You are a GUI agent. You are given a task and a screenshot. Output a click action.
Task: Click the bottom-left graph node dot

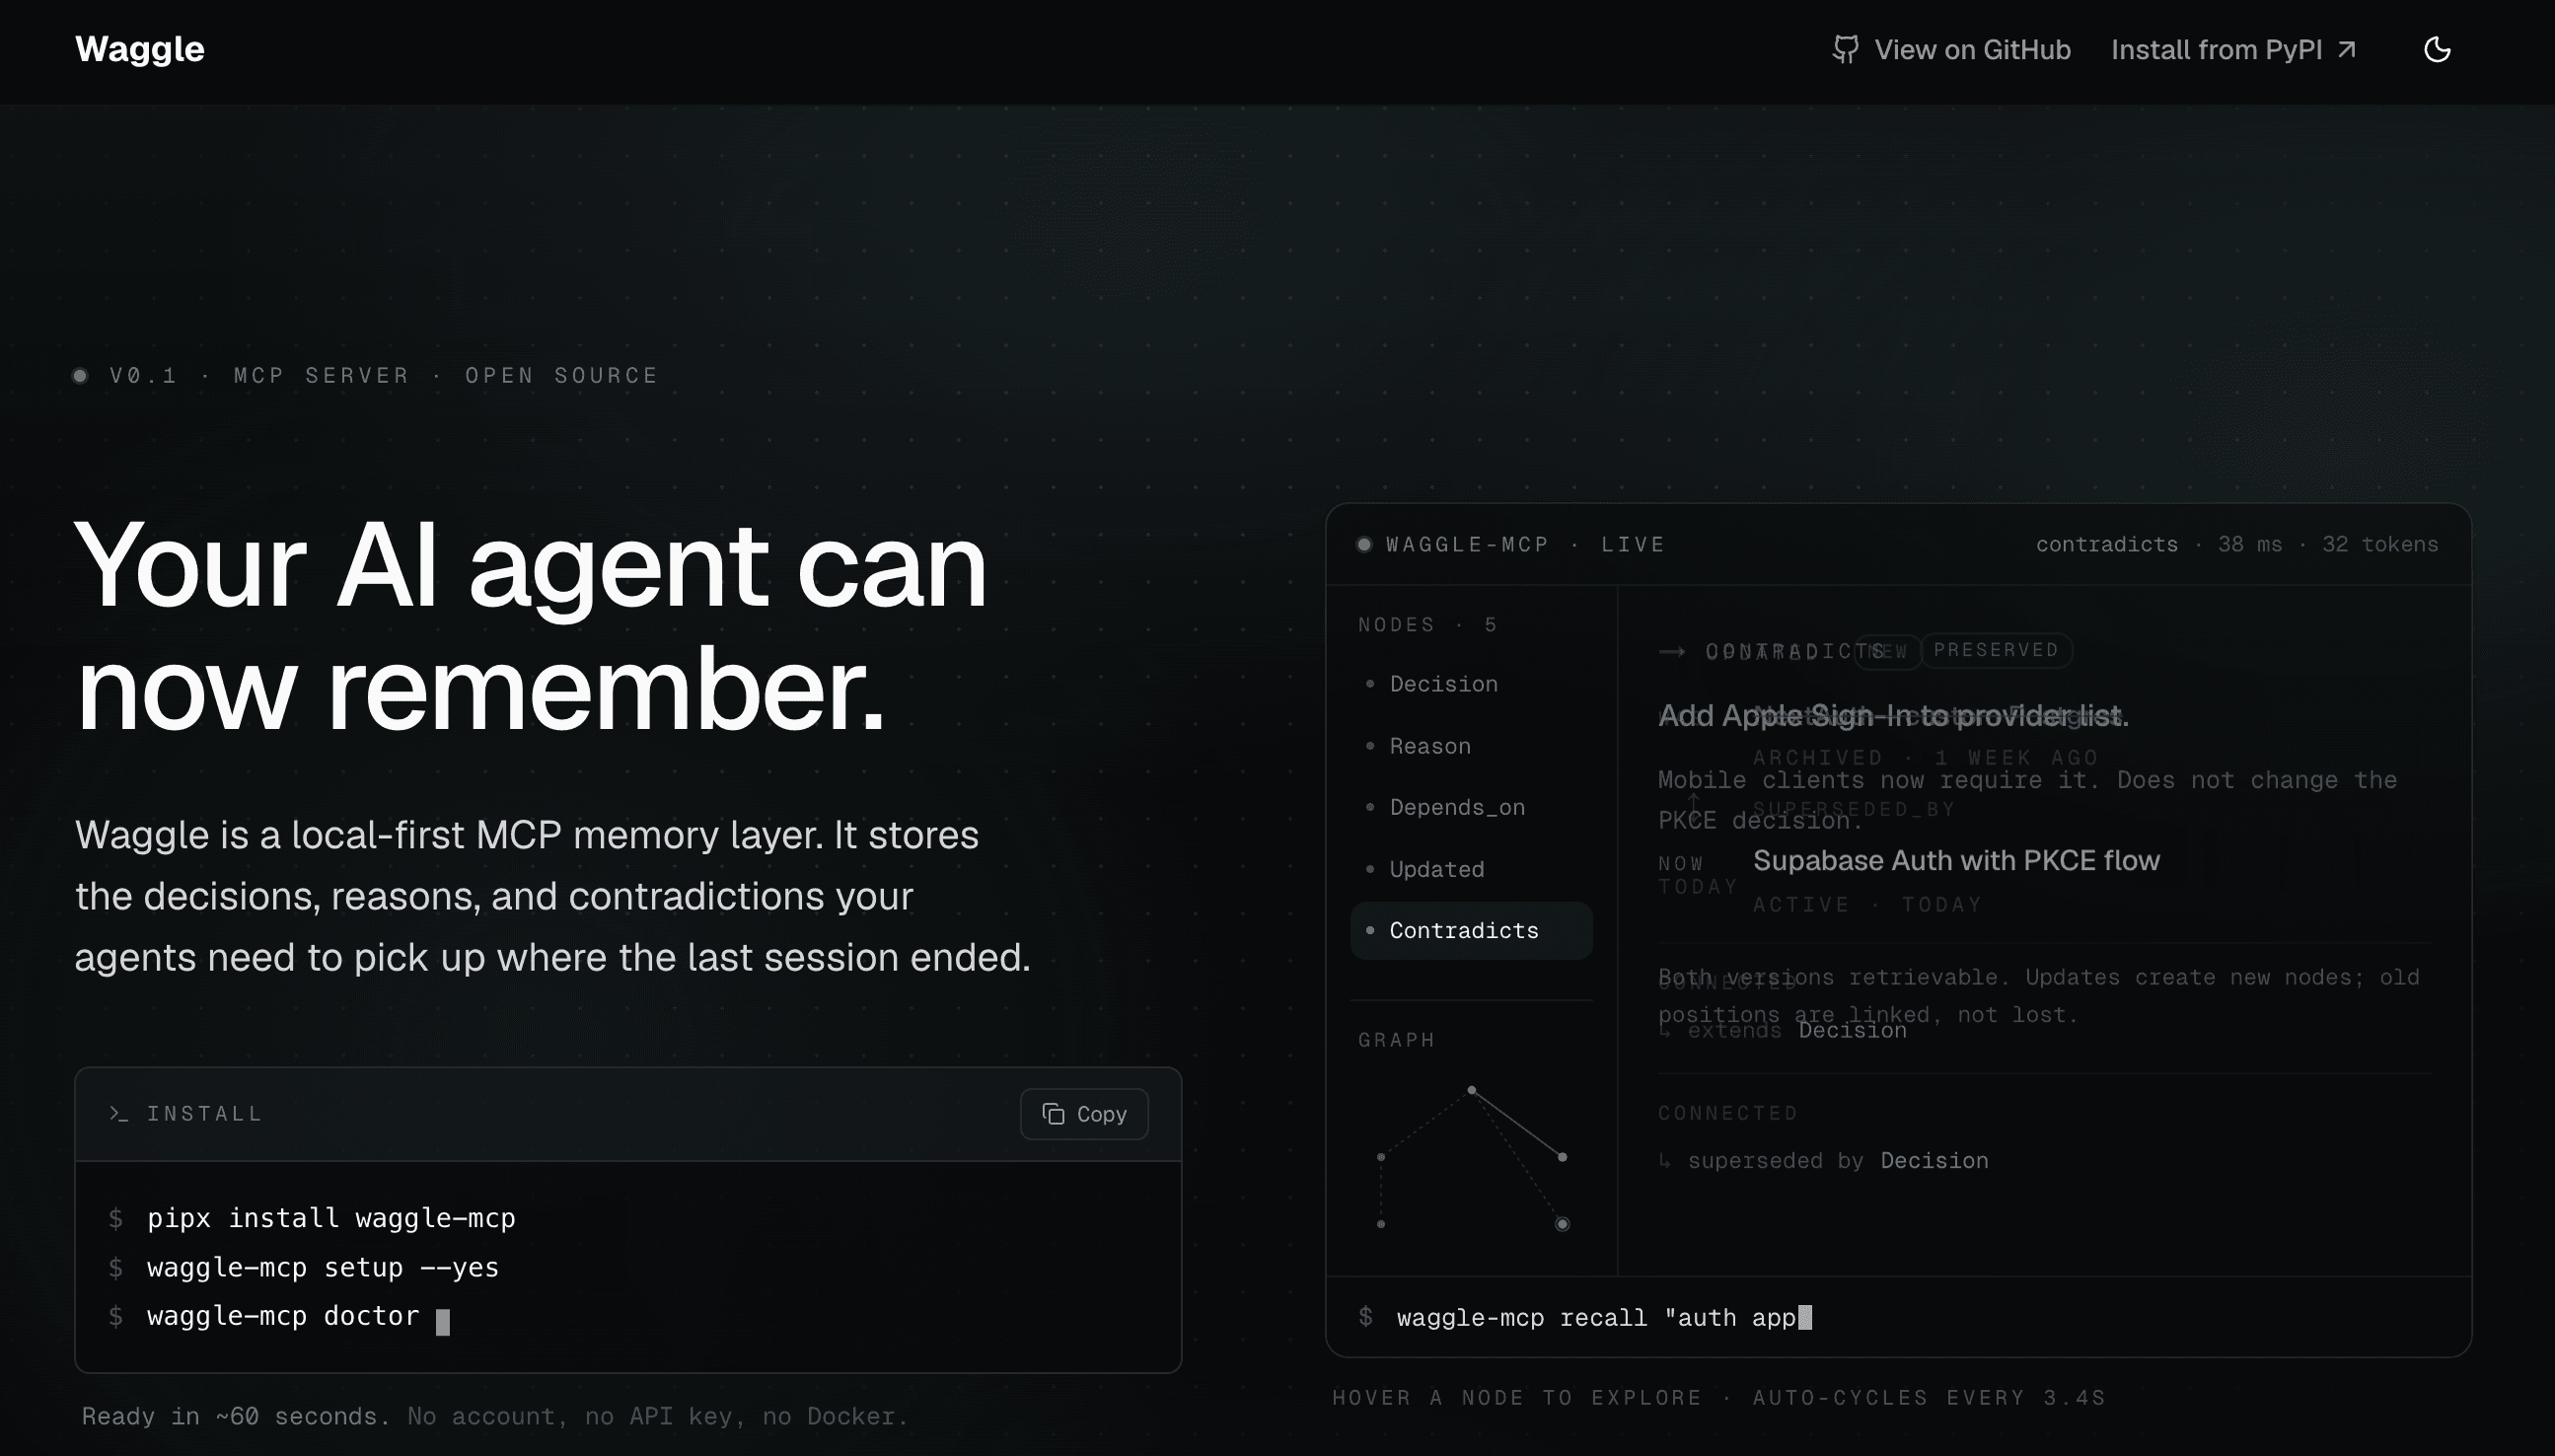point(1381,1224)
